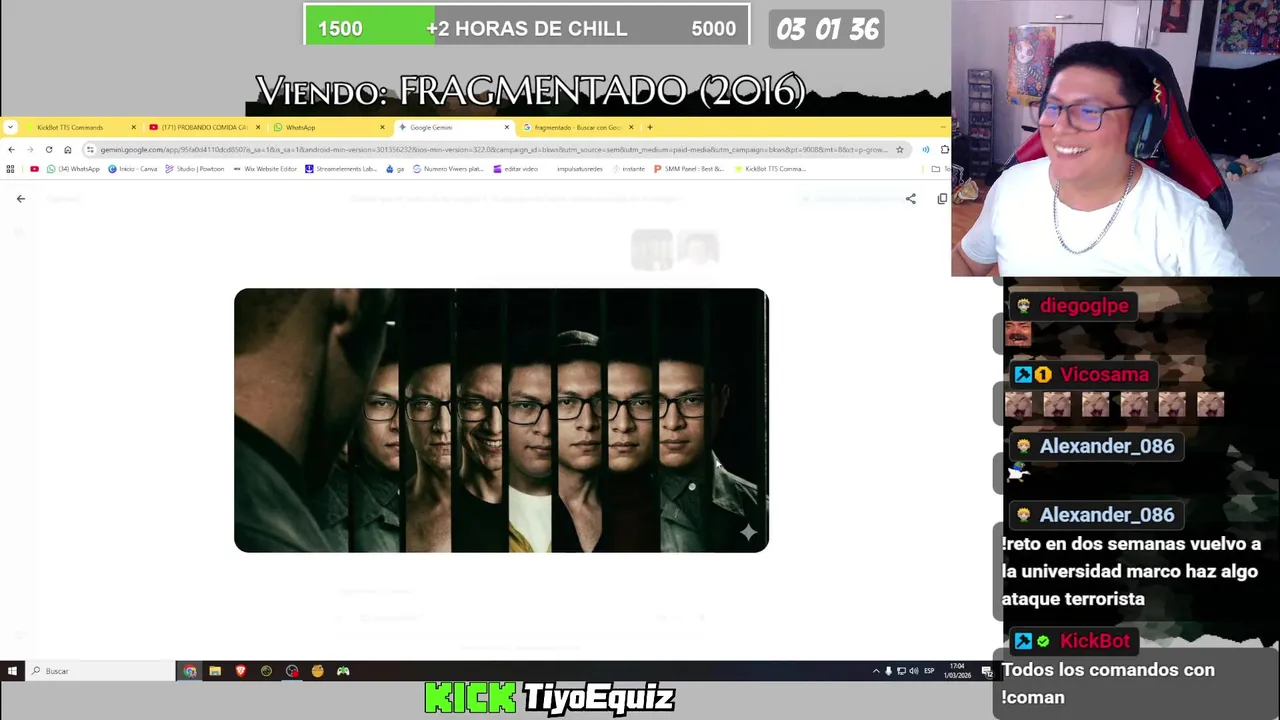Open the editar video bookmark

tap(516, 169)
